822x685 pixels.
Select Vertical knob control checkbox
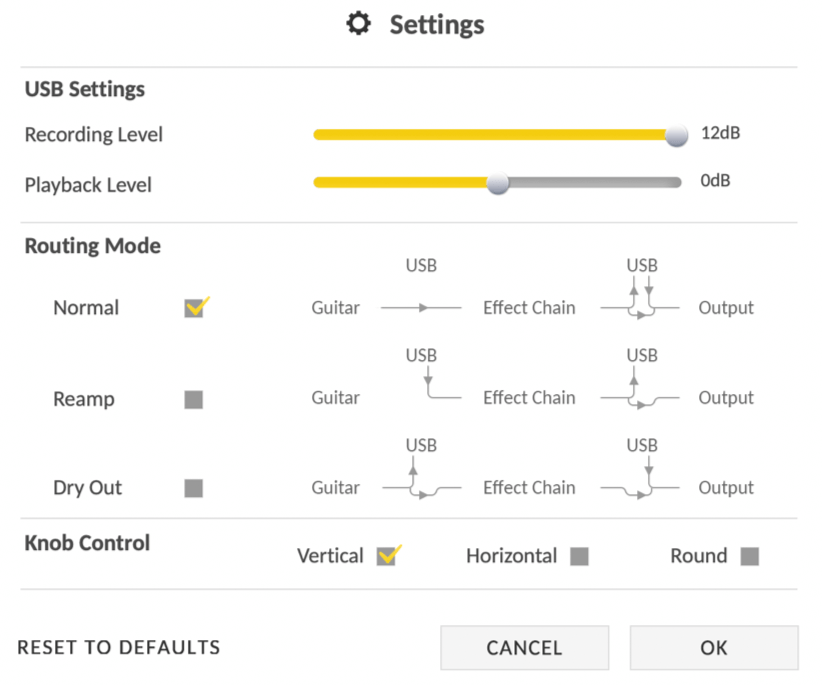(387, 556)
